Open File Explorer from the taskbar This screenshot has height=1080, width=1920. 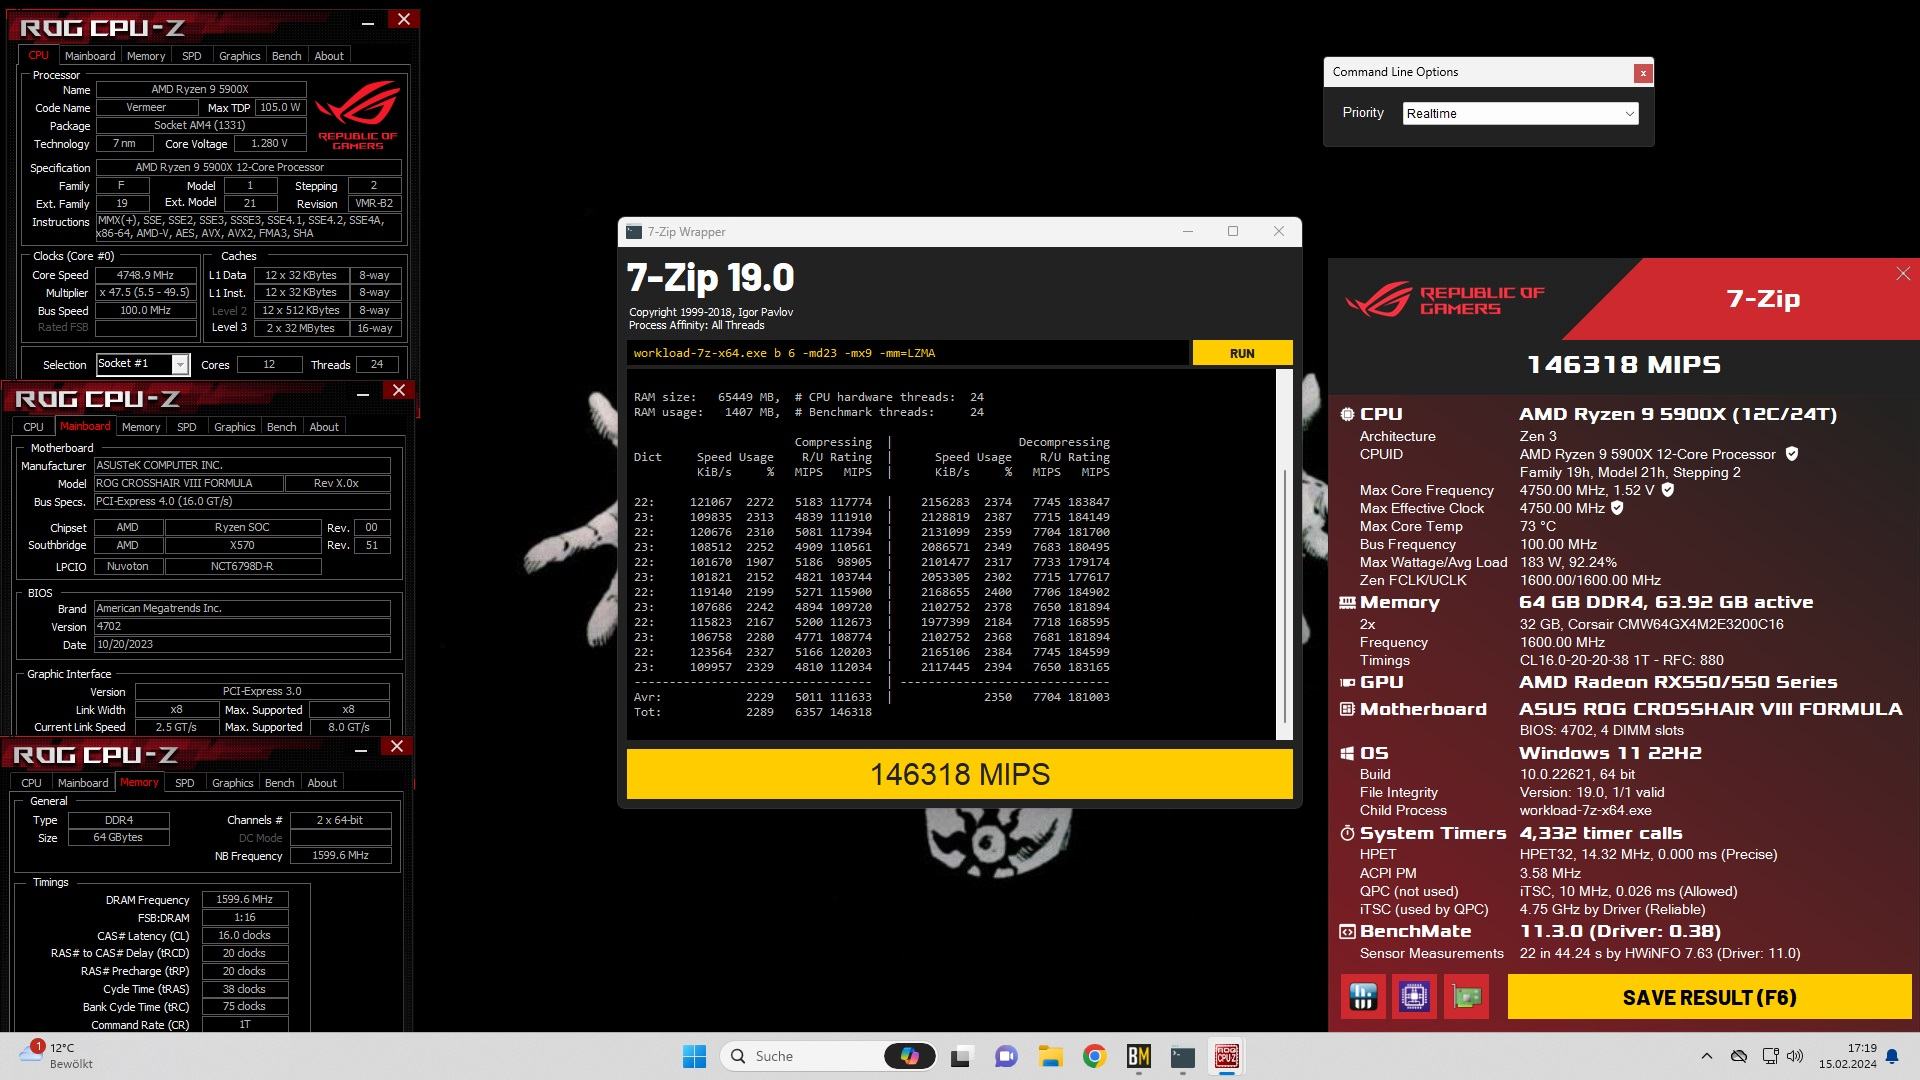coord(1050,1056)
